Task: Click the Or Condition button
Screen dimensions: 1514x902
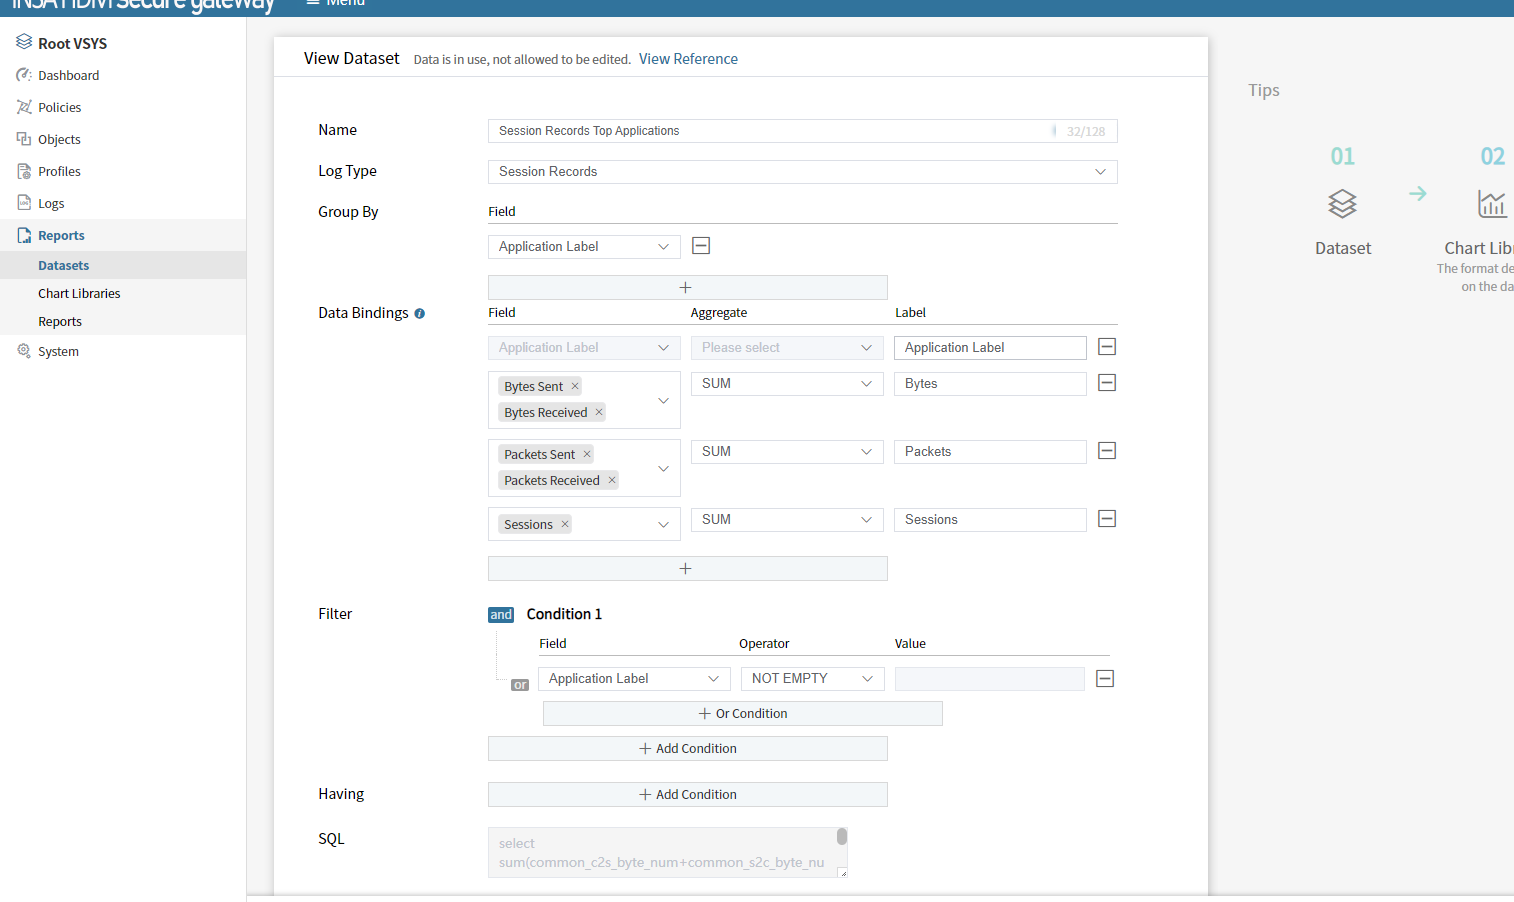Action: tap(742, 714)
